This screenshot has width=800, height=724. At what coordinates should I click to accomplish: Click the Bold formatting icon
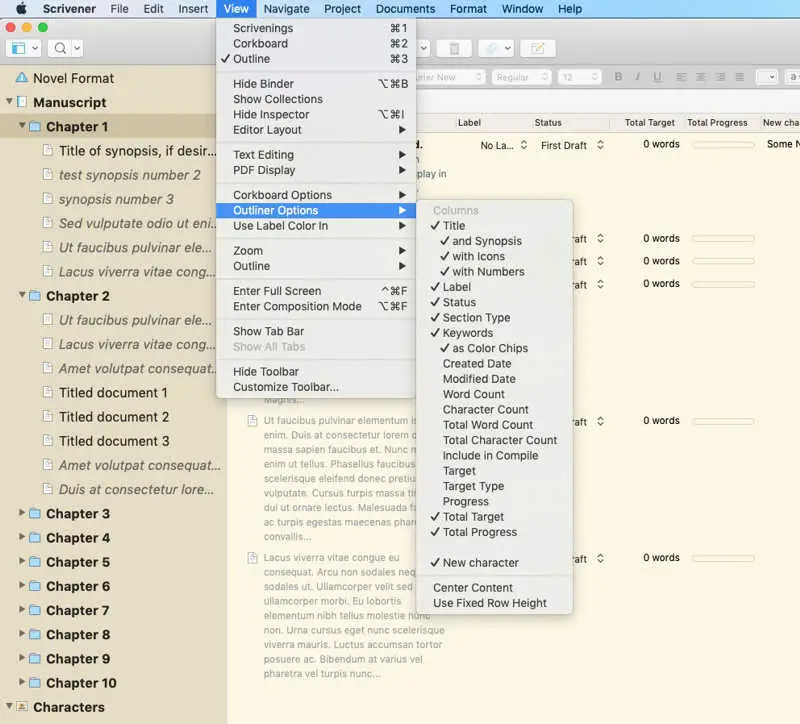coord(618,77)
